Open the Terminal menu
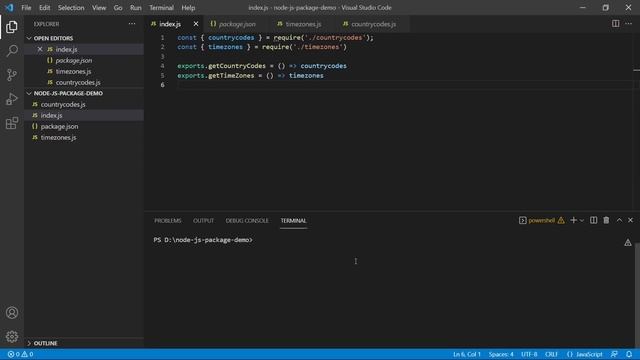 161,7
